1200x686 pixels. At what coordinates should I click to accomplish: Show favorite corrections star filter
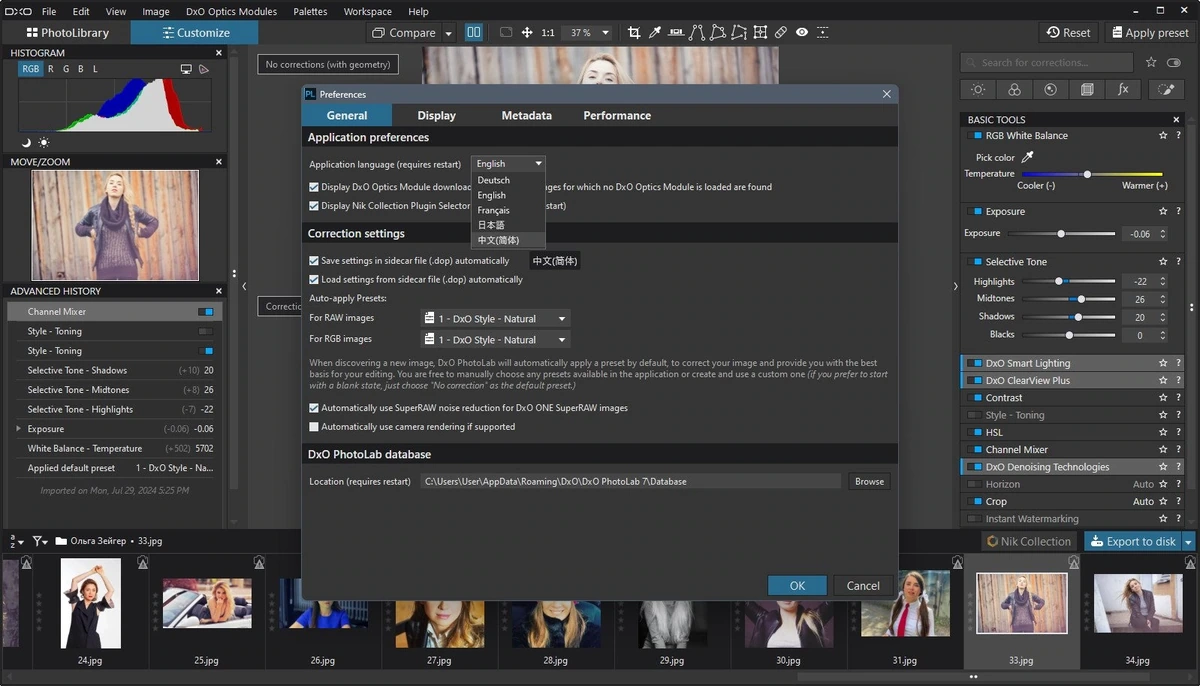click(x=1152, y=62)
